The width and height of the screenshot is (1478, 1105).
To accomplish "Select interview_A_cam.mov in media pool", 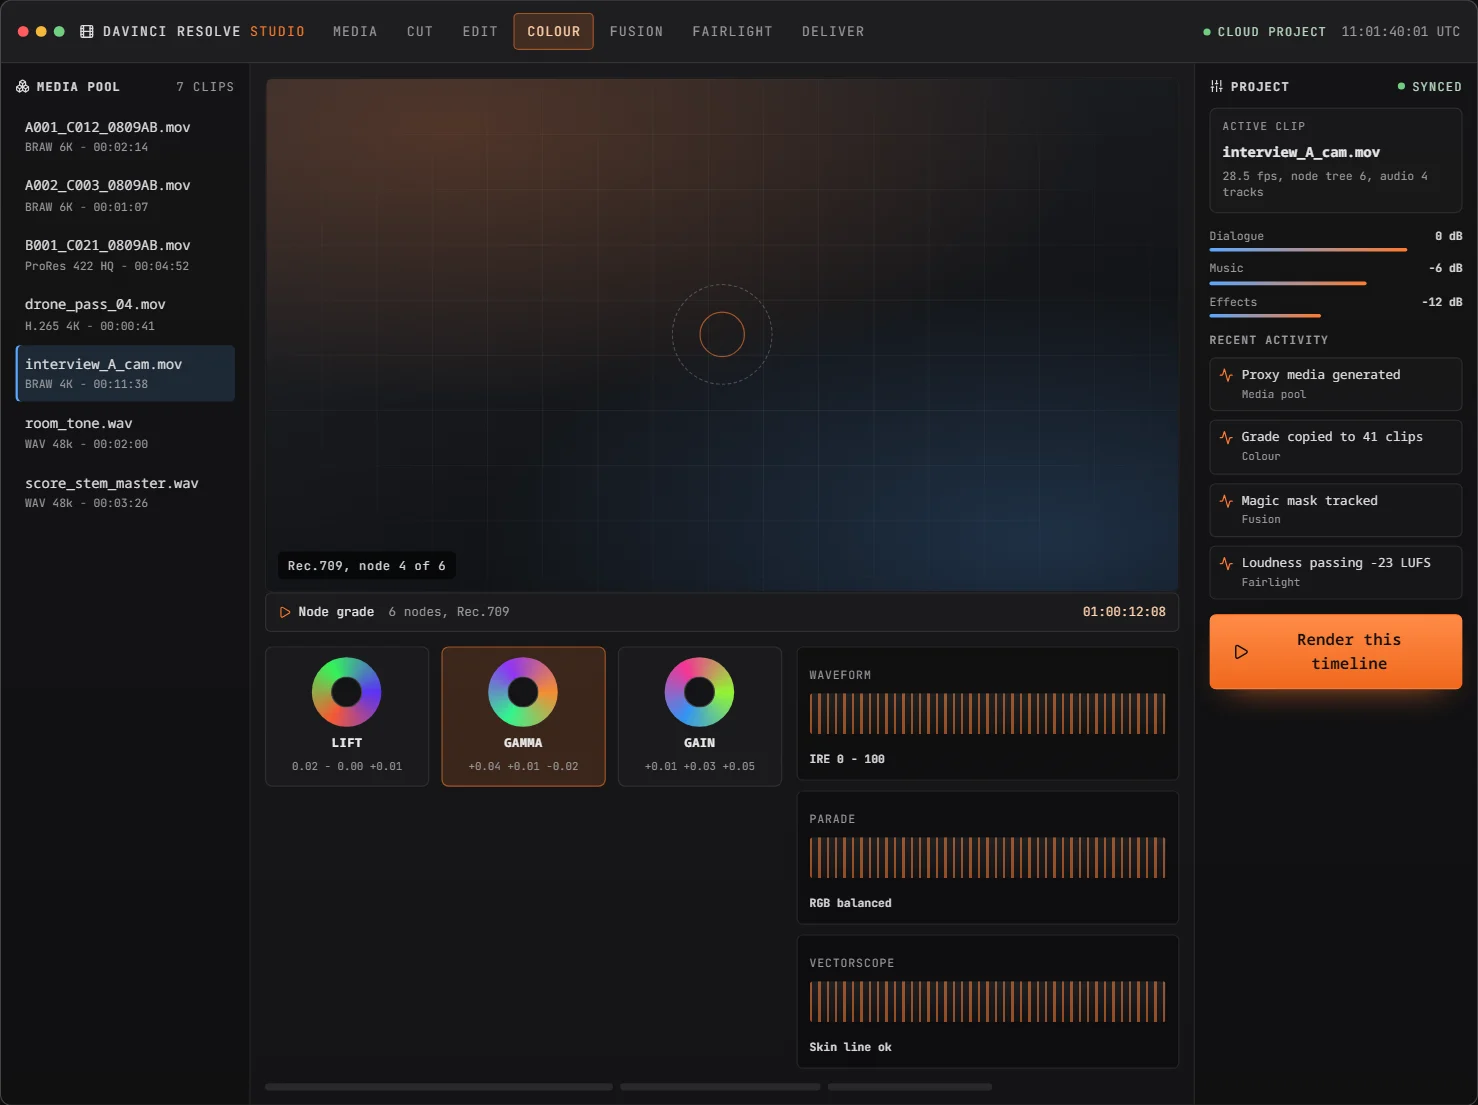I will [125, 374].
